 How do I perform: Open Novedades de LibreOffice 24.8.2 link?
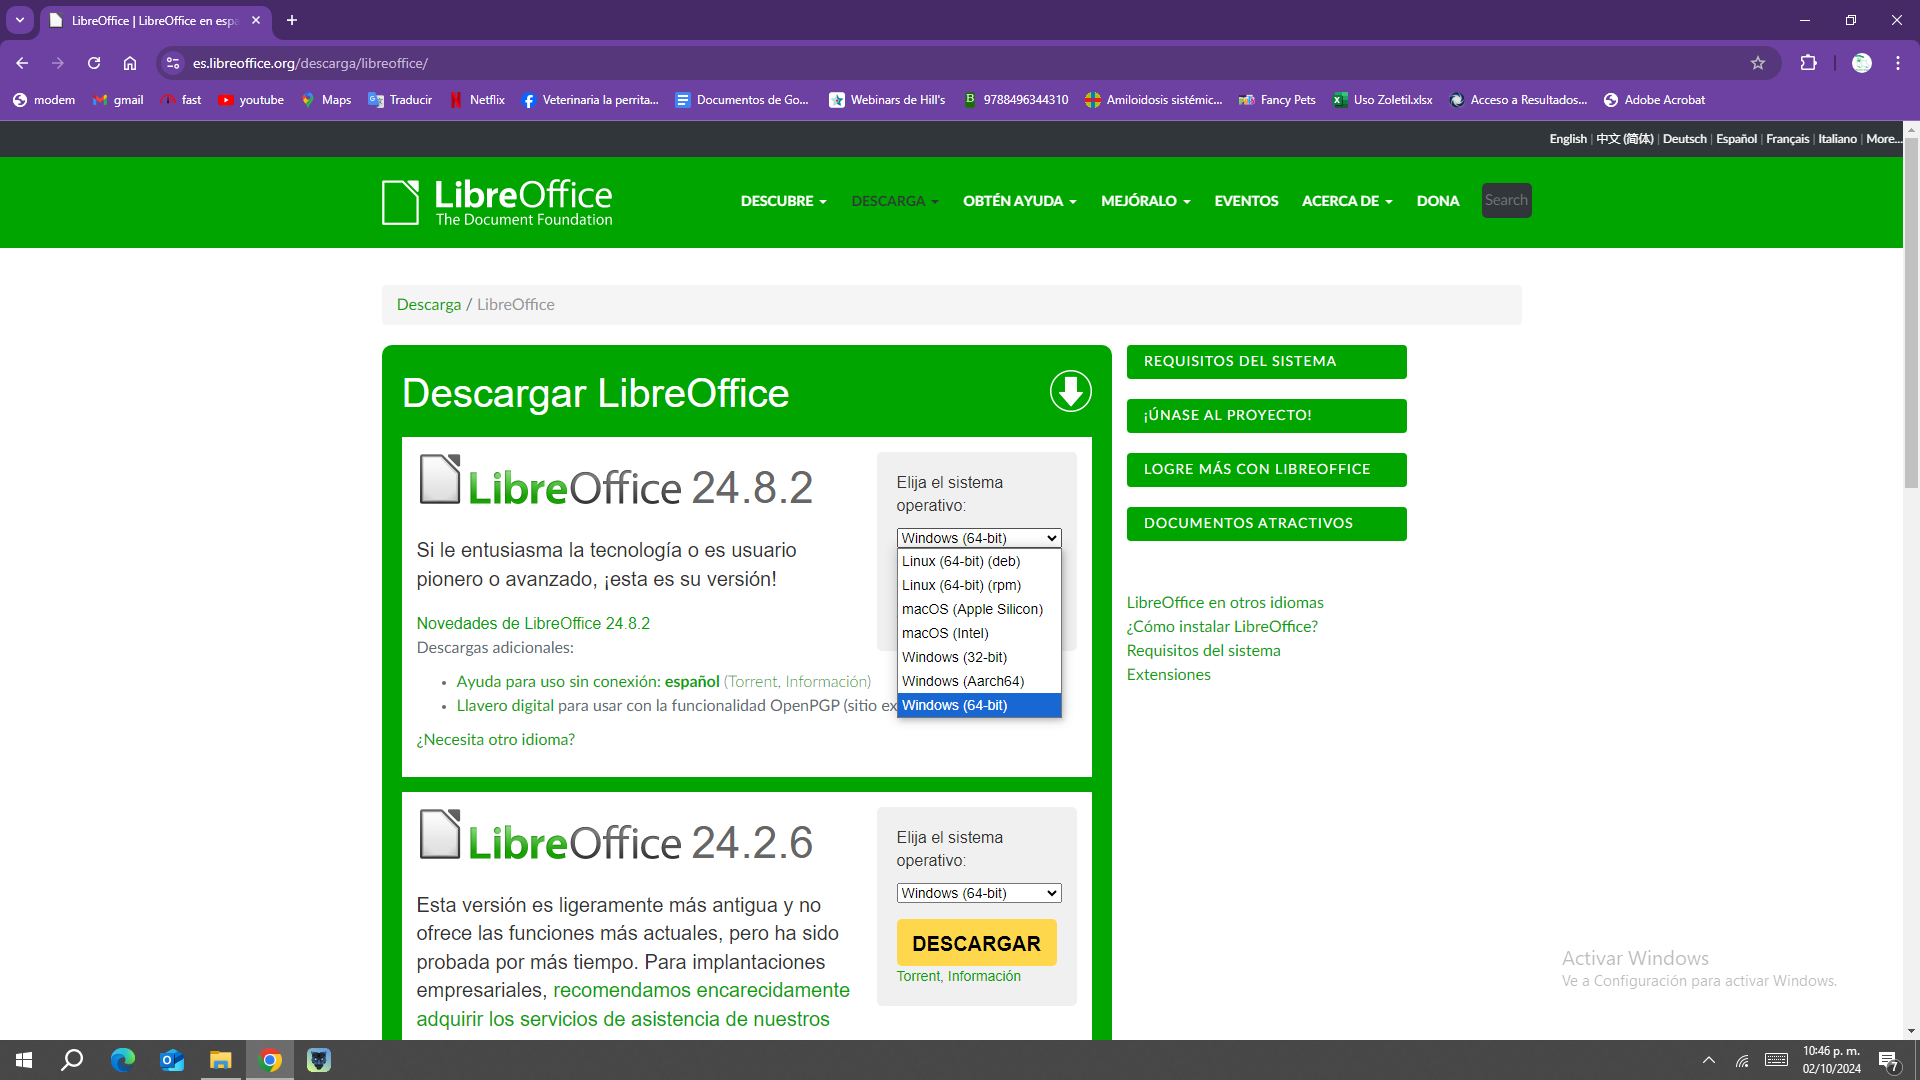pyautogui.click(x=533, y=623)
